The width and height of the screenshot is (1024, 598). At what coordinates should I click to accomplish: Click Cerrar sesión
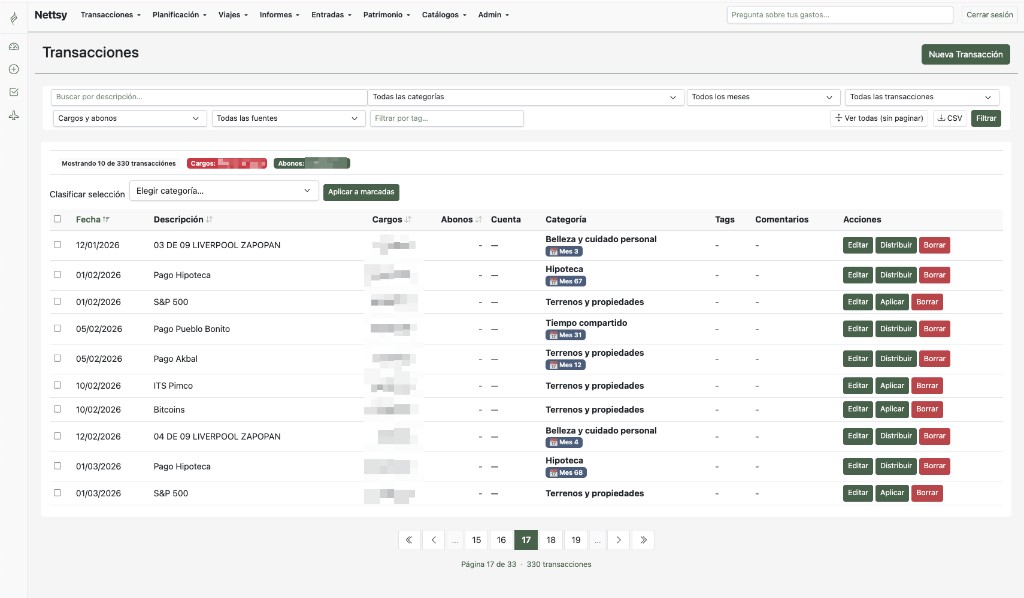989,14
